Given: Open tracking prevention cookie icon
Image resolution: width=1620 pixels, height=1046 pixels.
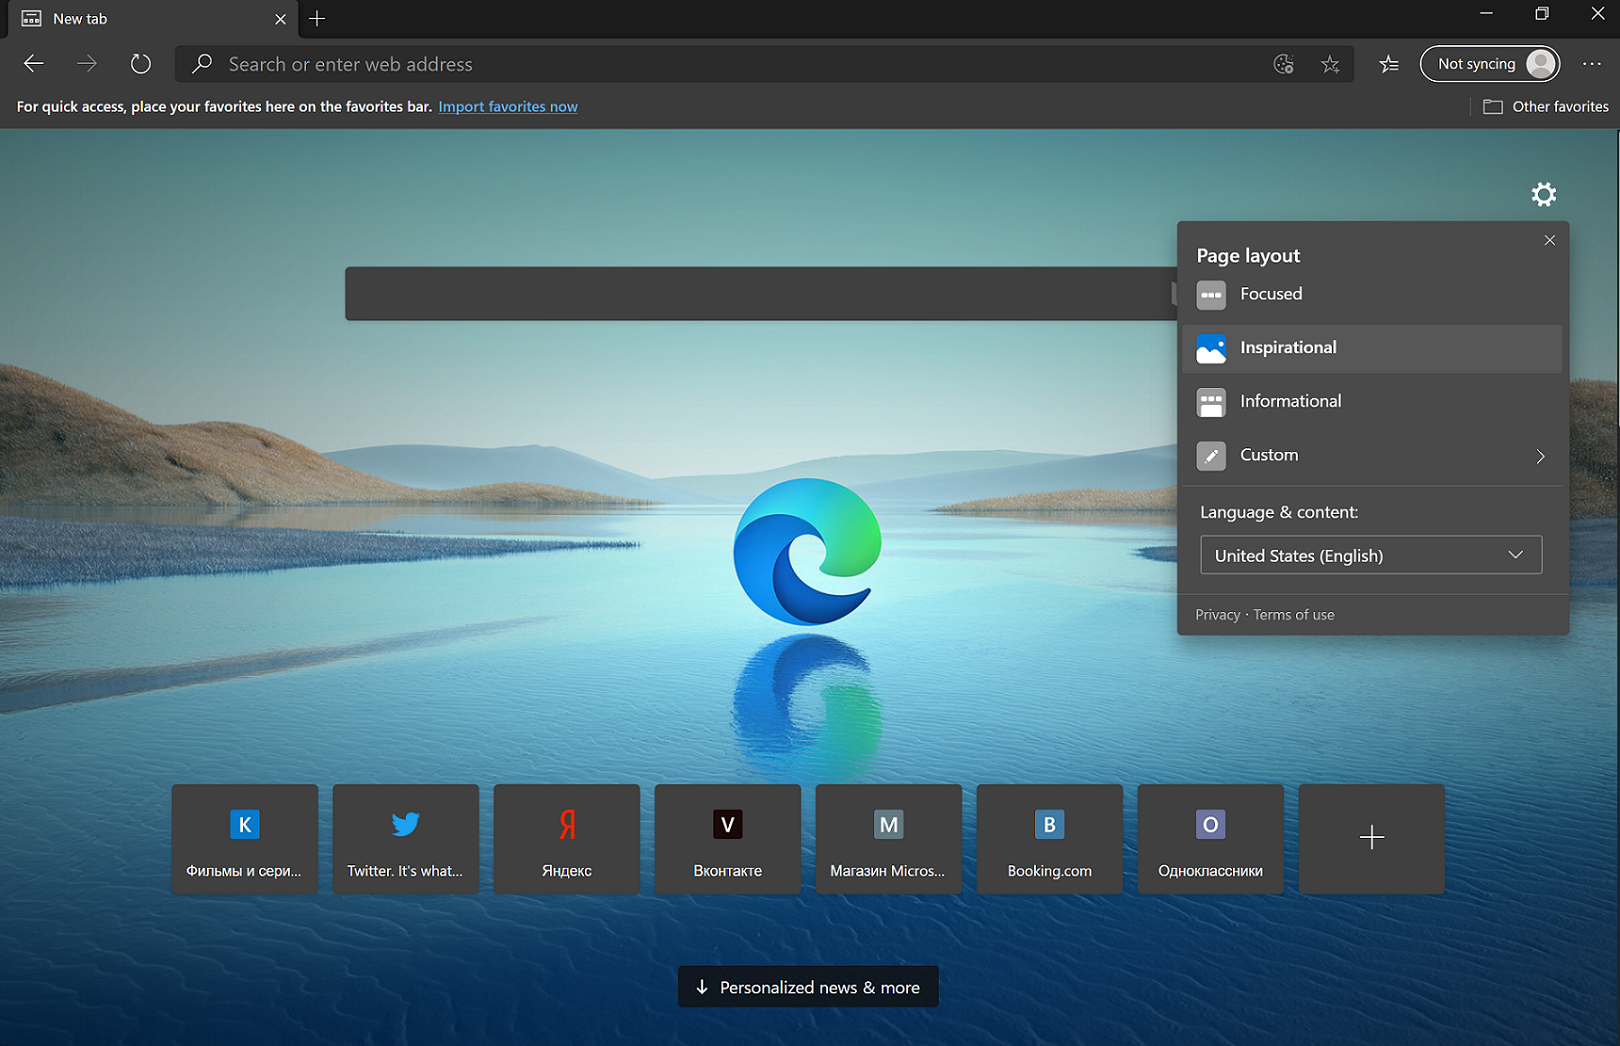Looking at the screenshot, I should (1284, 64).
